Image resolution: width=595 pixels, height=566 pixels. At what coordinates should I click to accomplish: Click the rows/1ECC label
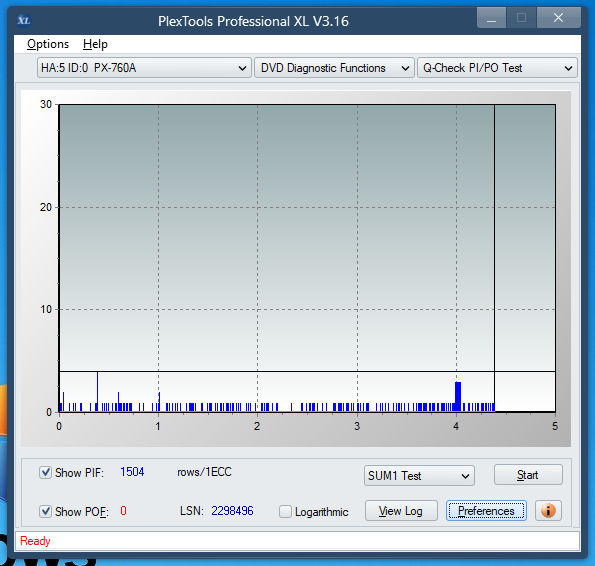click(204, 472)
